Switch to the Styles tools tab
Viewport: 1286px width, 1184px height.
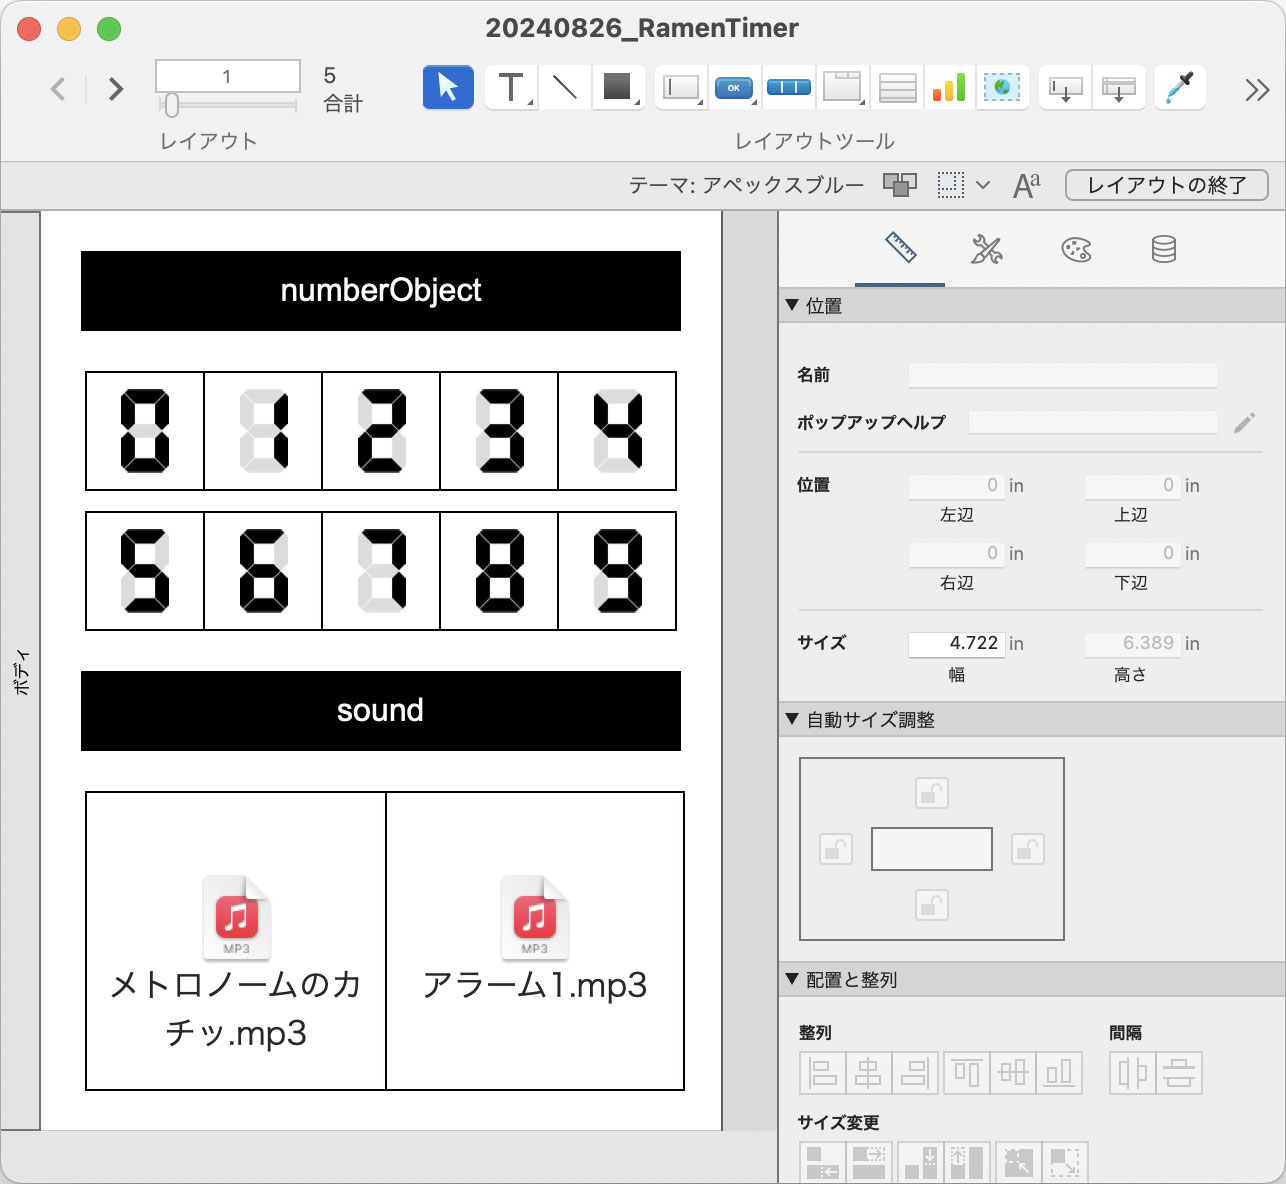click(987, 249)
